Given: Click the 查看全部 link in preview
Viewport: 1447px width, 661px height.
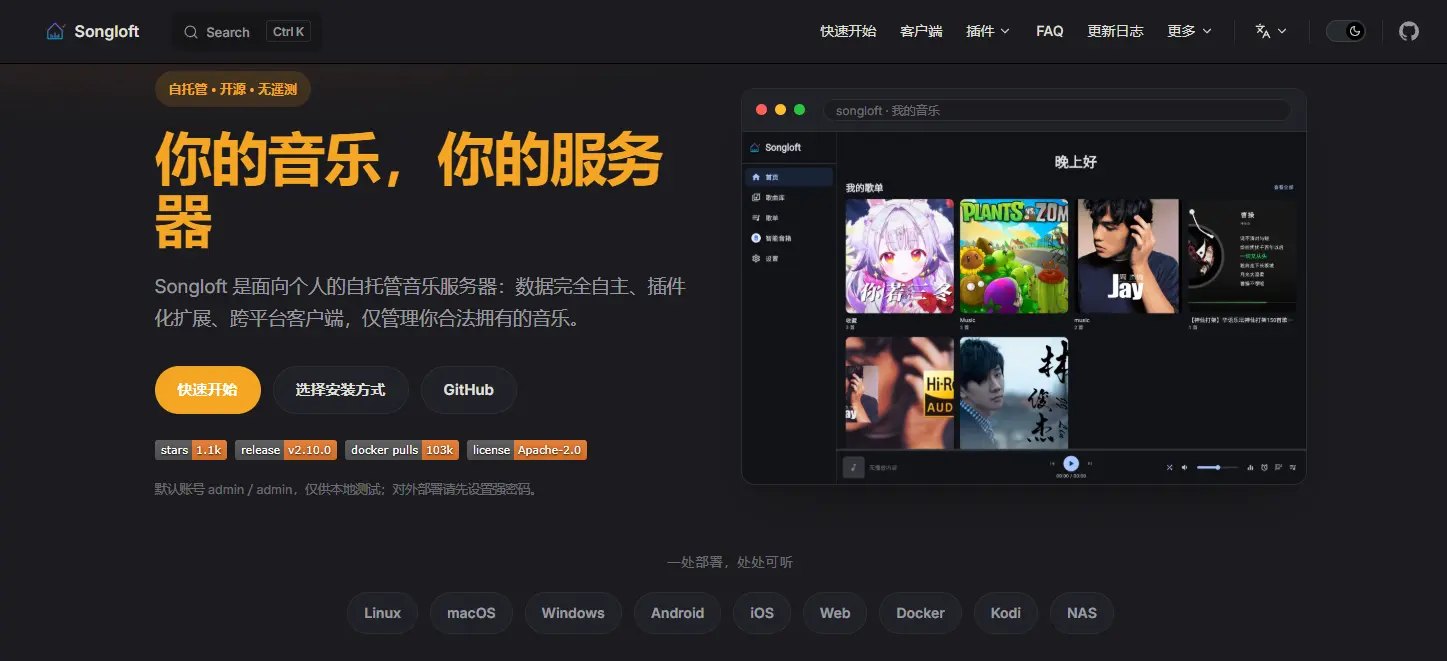Looking at the screenshot, I should 1283,187.
